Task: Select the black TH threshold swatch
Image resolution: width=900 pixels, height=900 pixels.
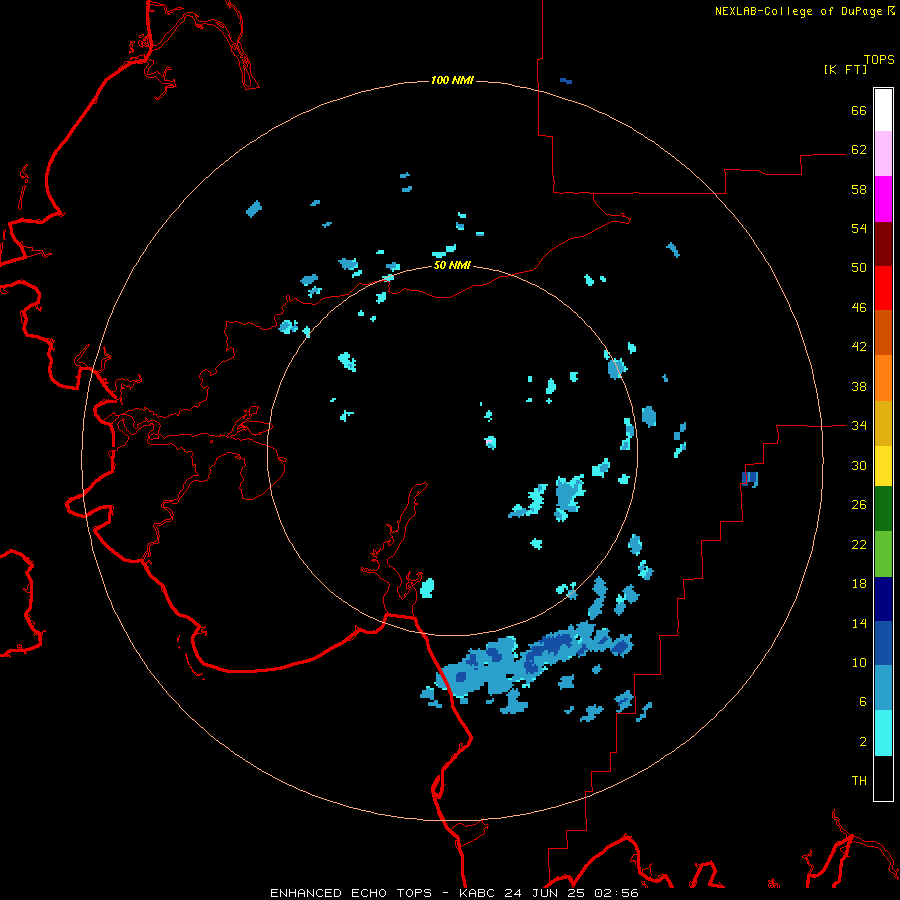Action: point(883,778)
